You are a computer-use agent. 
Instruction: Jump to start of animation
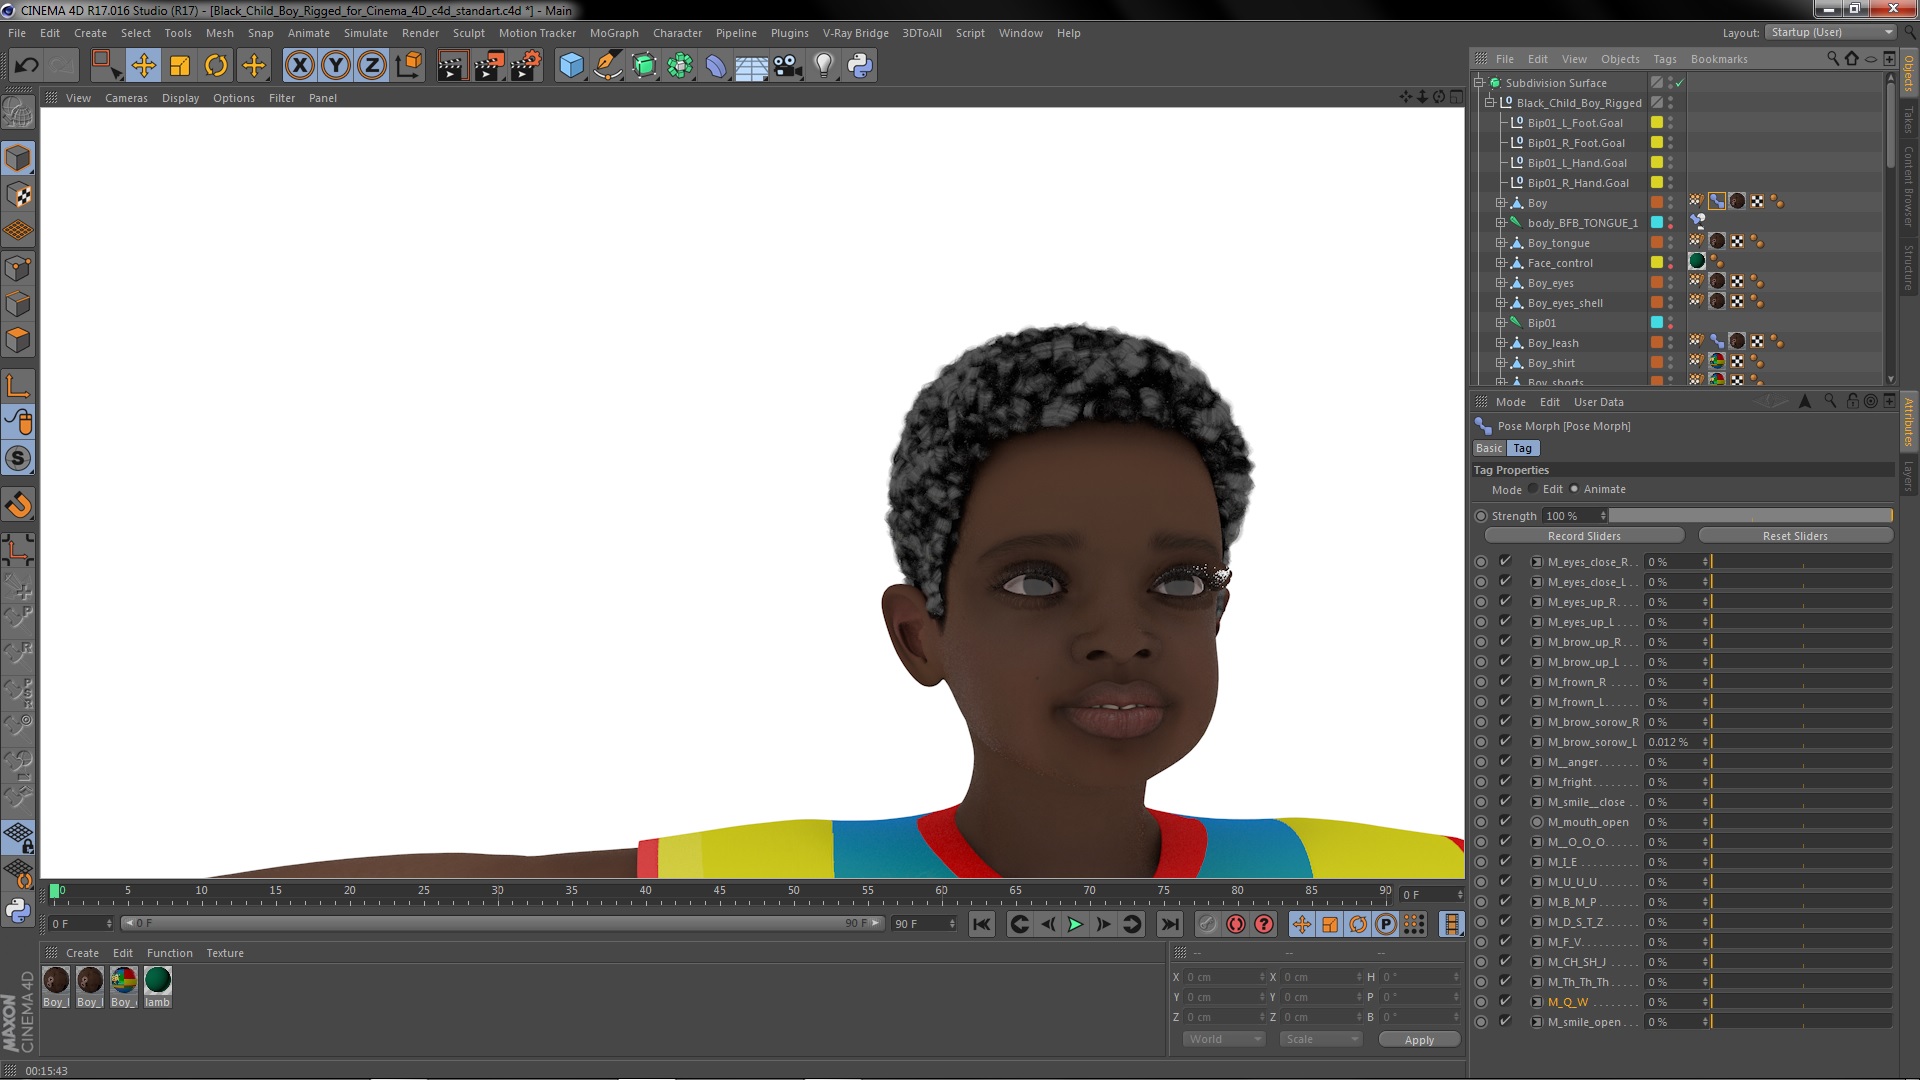click(x=982, y=924)
